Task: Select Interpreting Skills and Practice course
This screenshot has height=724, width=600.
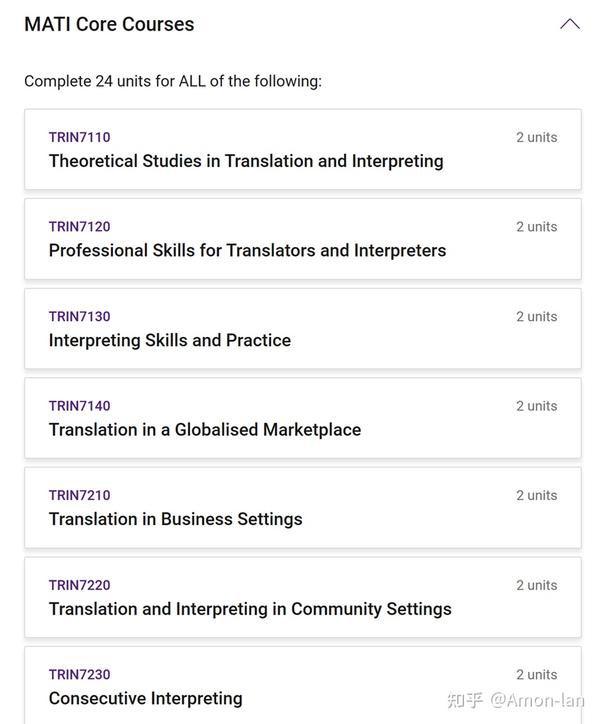Action: 170,340
